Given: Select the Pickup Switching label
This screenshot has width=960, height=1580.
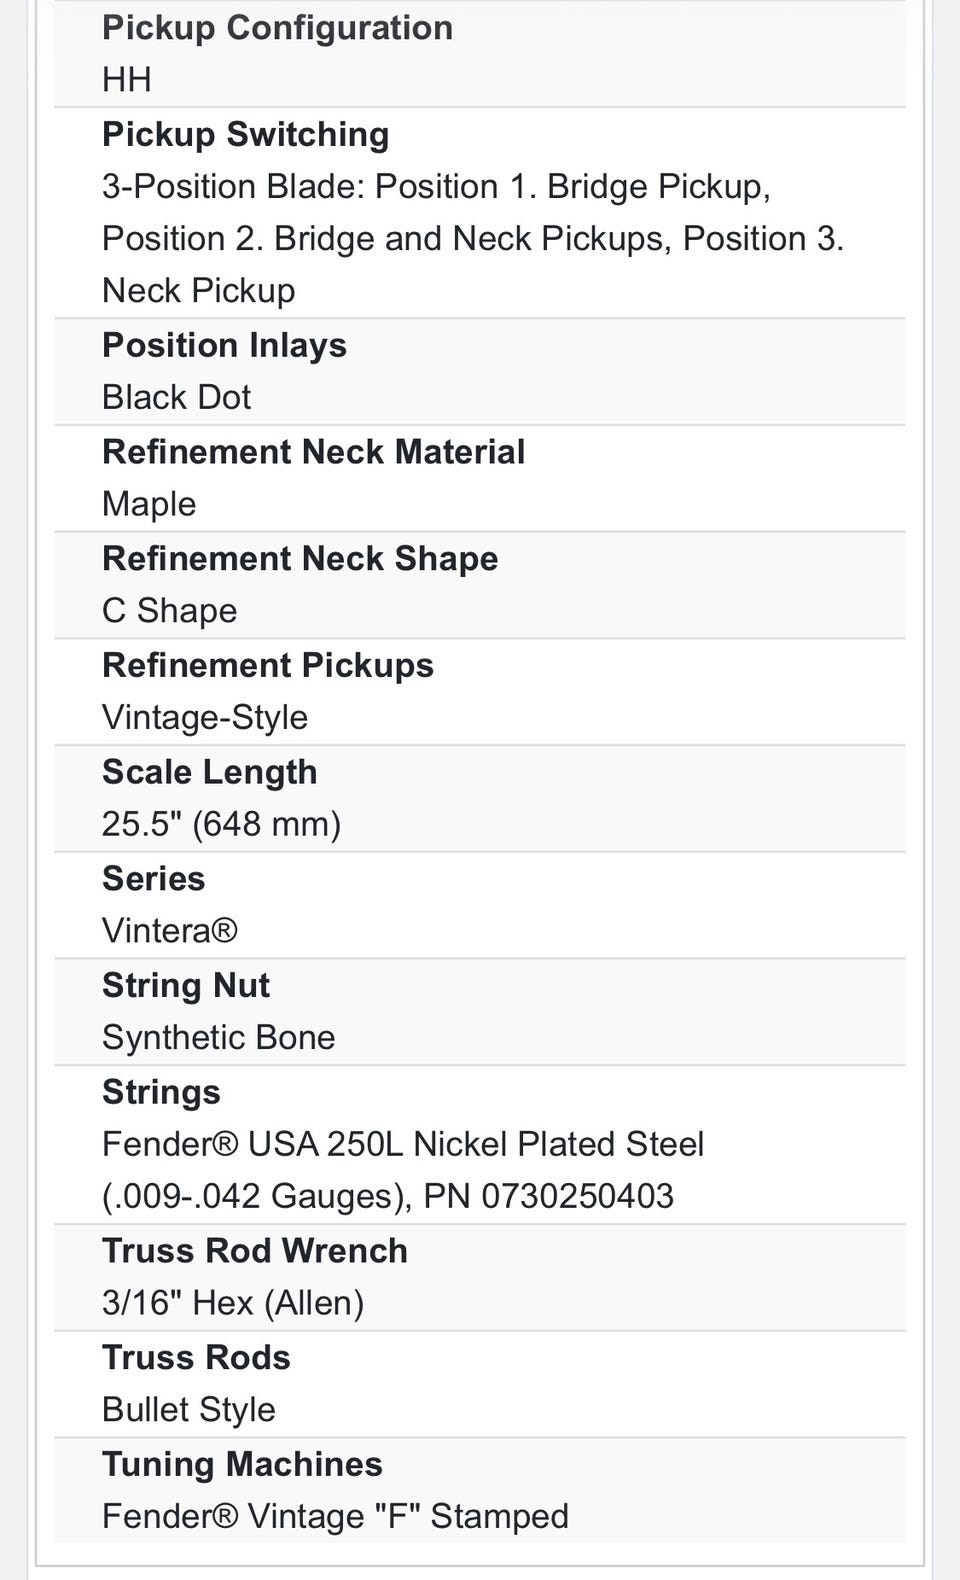Looking at the screenshot, I should click(x=245, y=134).
